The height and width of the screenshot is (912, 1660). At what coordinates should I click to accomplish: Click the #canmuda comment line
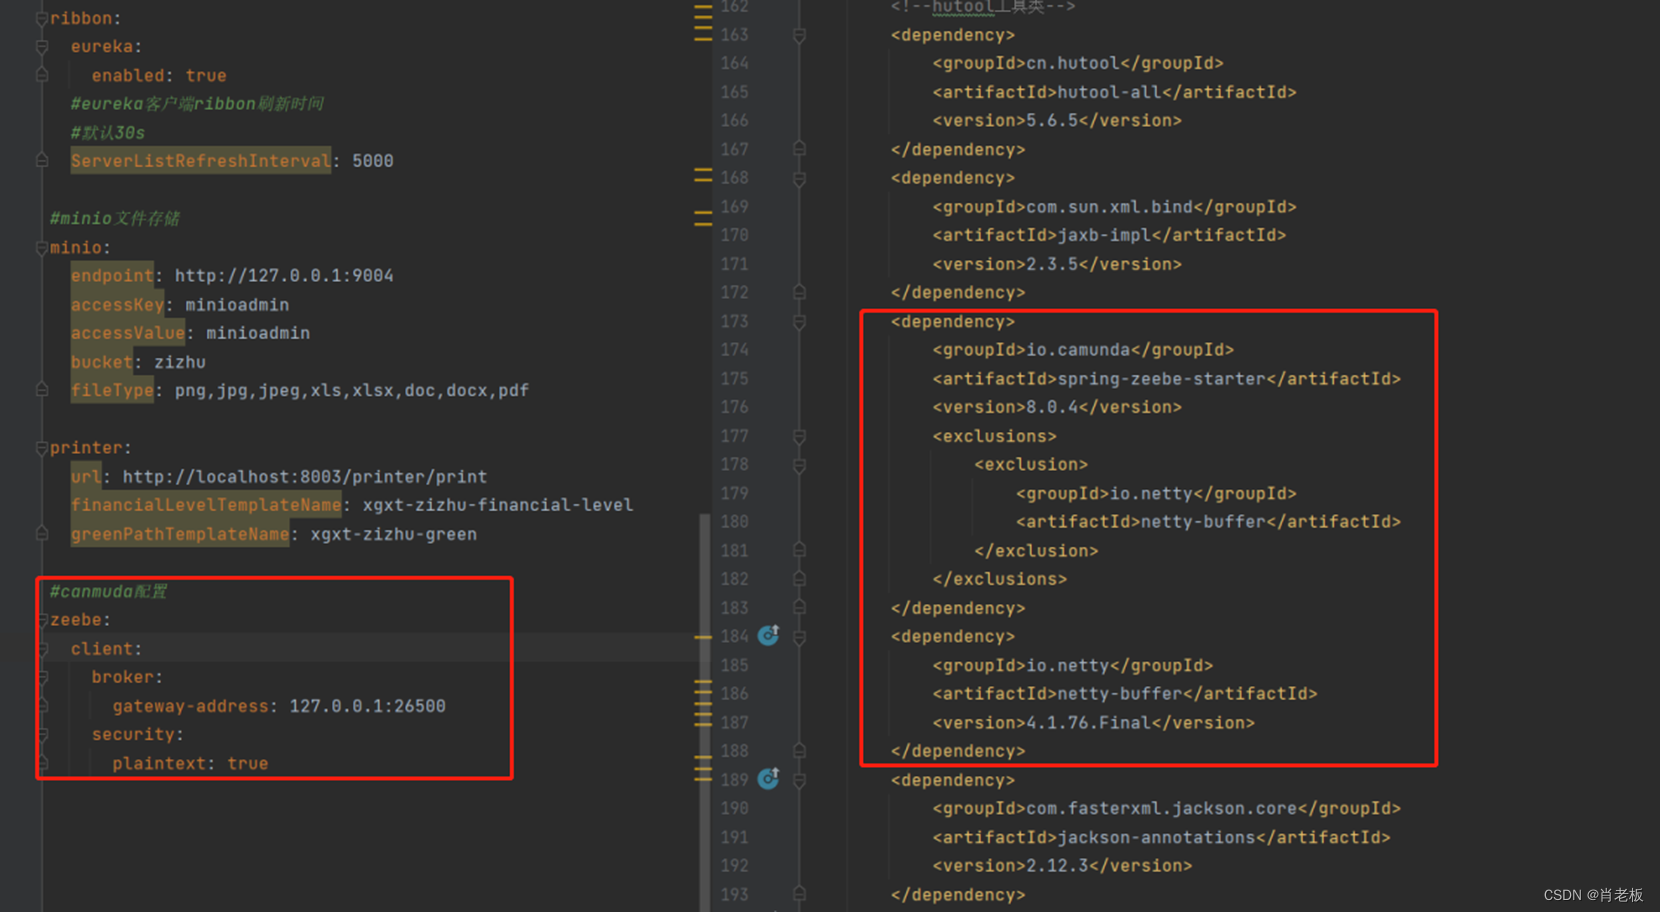[108, 591]
